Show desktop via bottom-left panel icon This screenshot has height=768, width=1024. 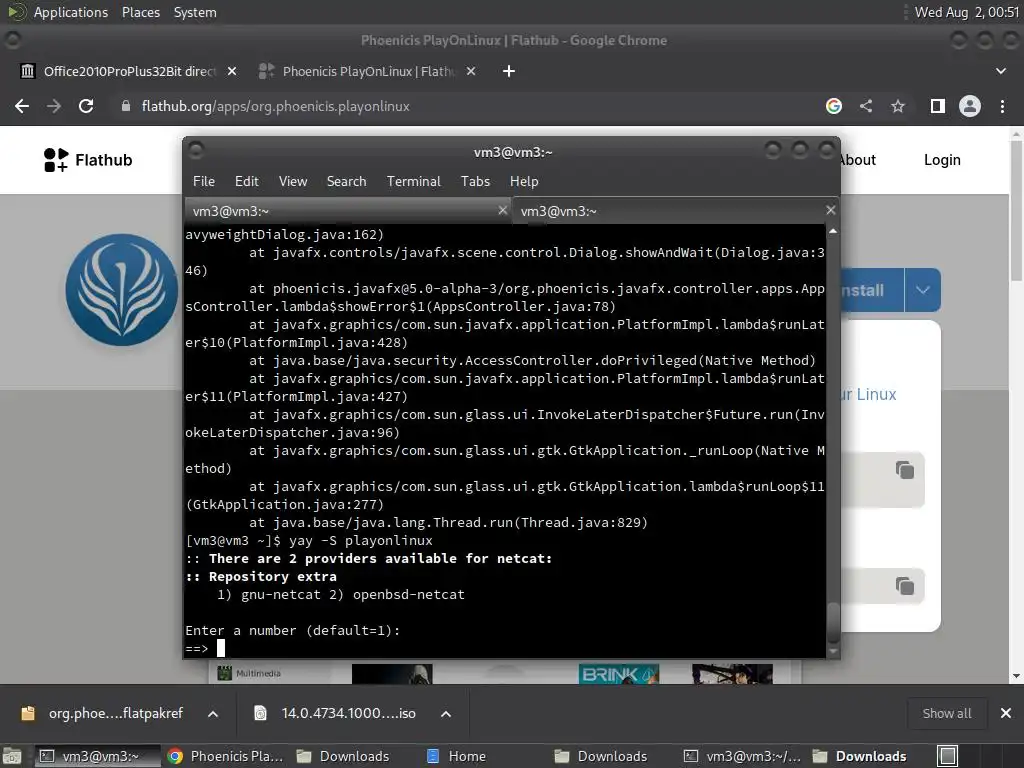coord(12,756)
